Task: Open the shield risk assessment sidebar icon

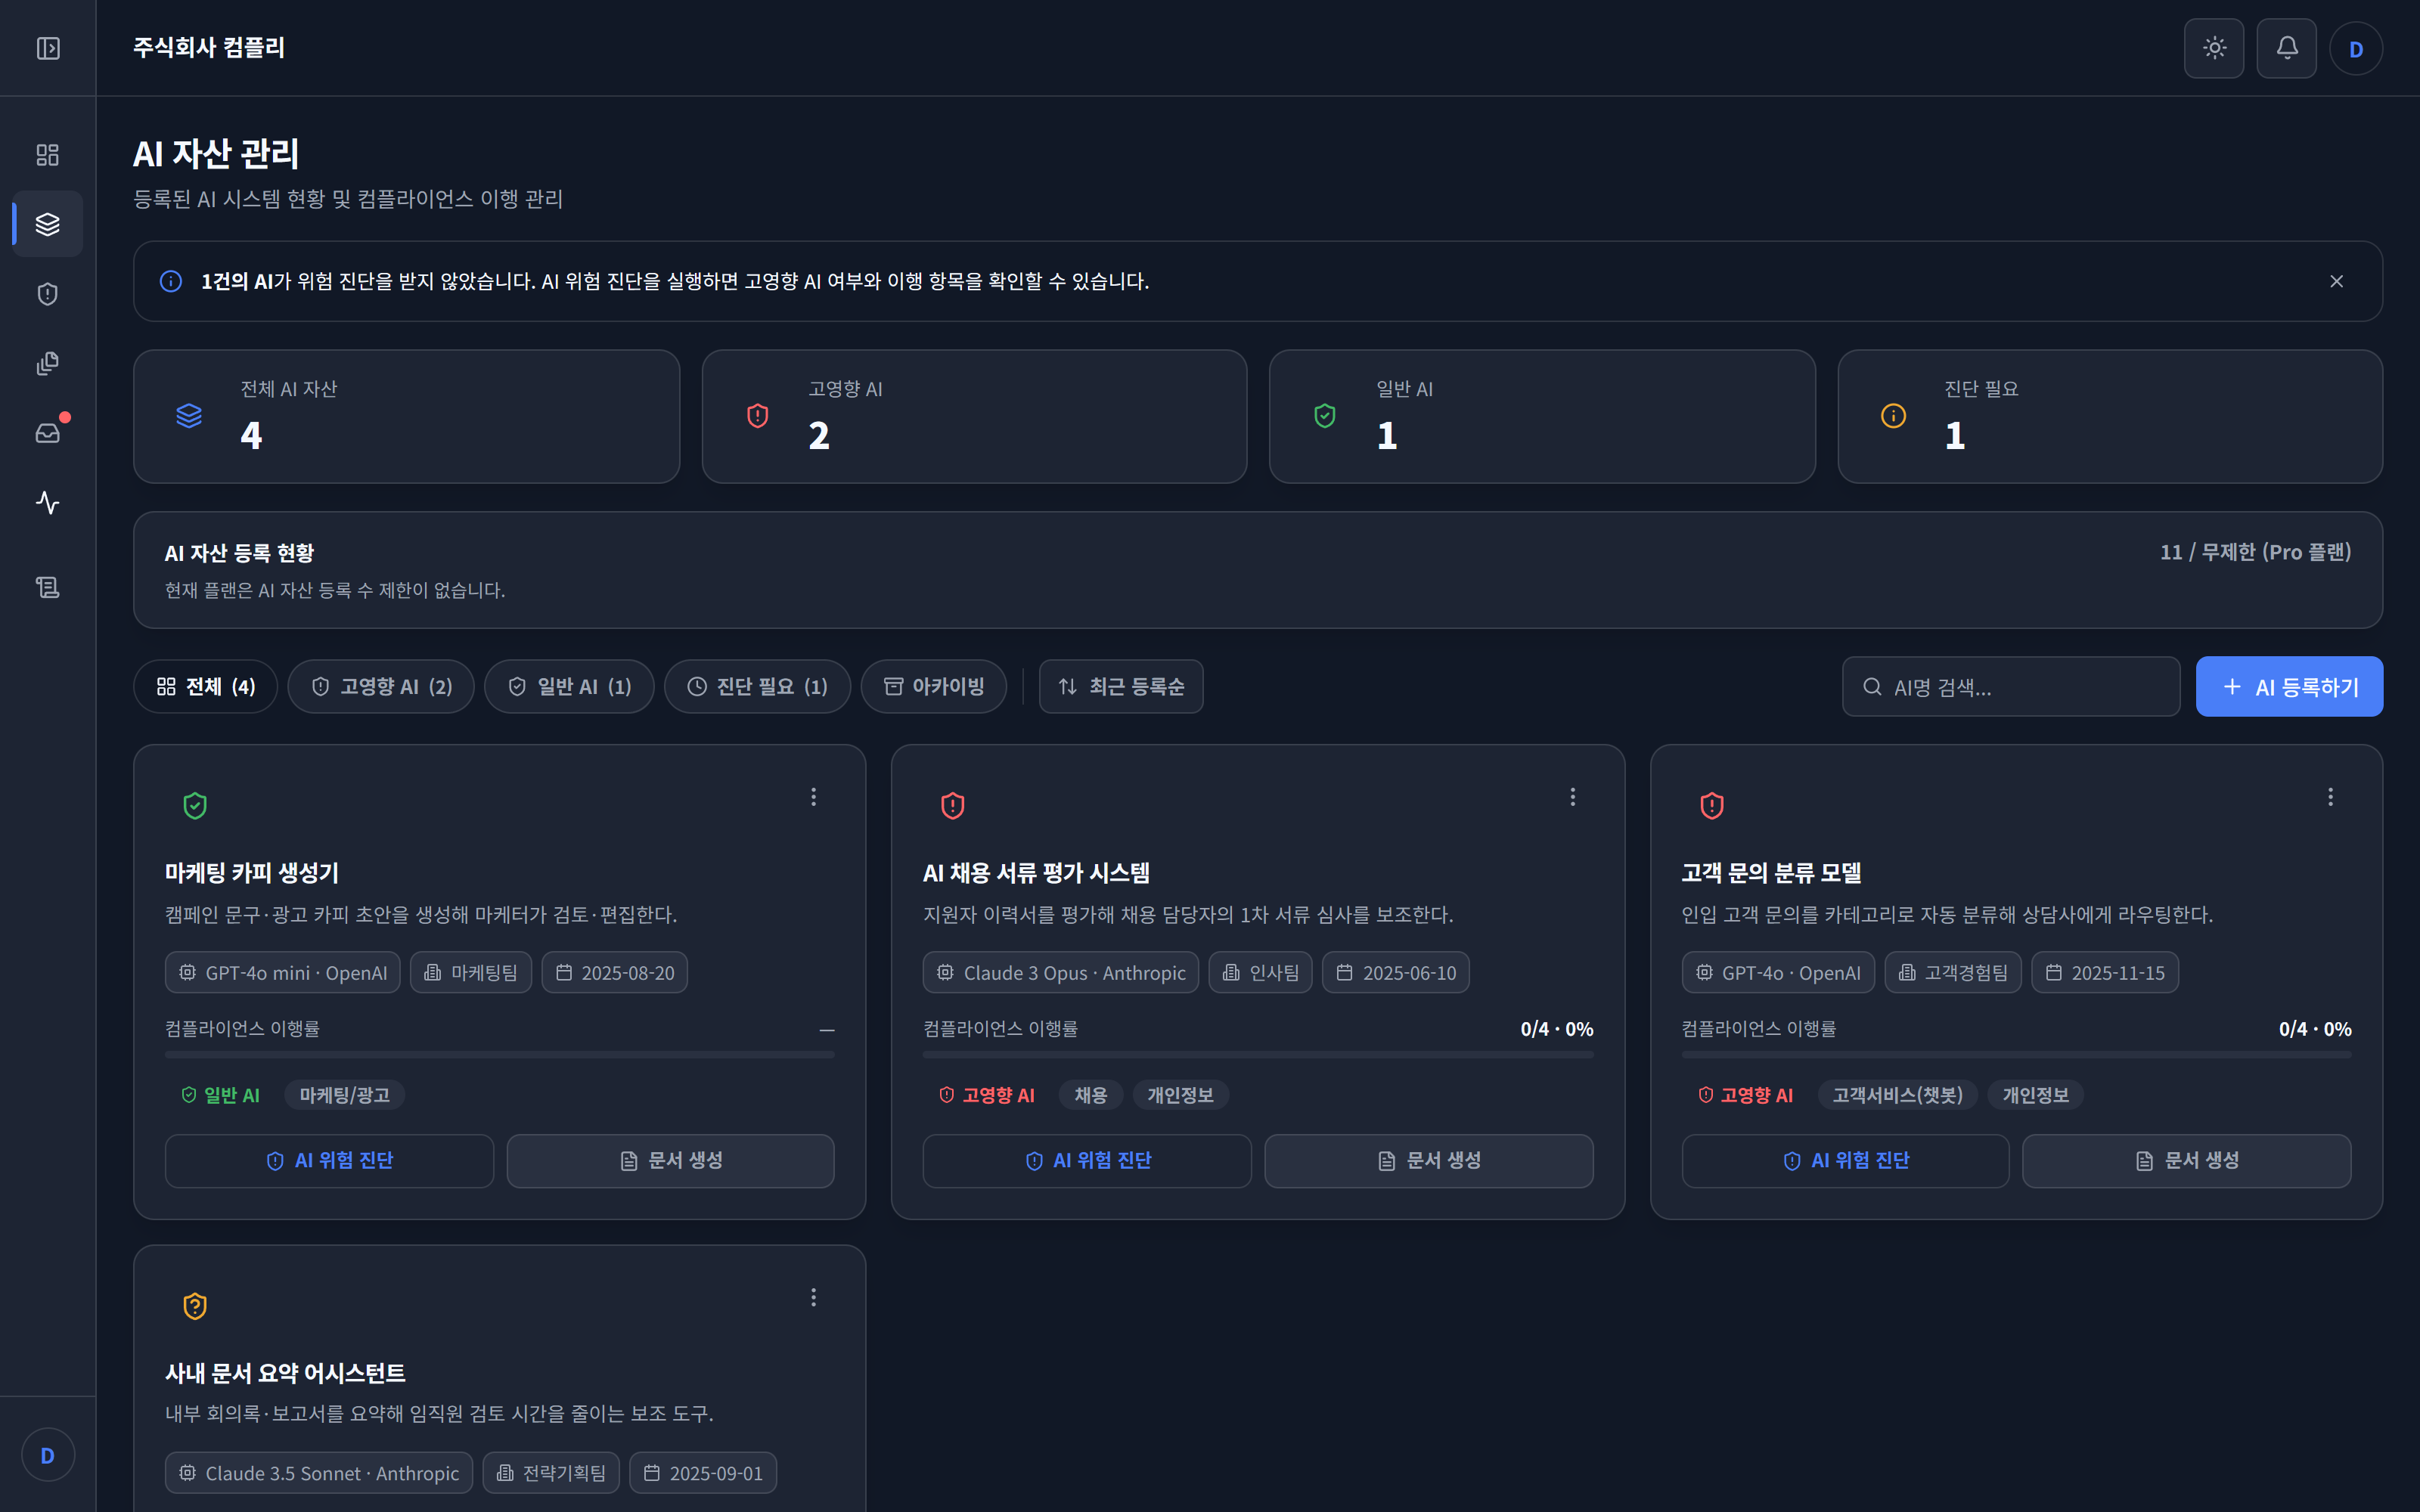Action: pos(47,294)
